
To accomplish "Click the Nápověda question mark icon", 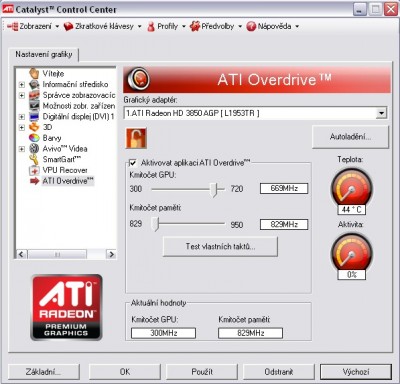I will 251,26.
